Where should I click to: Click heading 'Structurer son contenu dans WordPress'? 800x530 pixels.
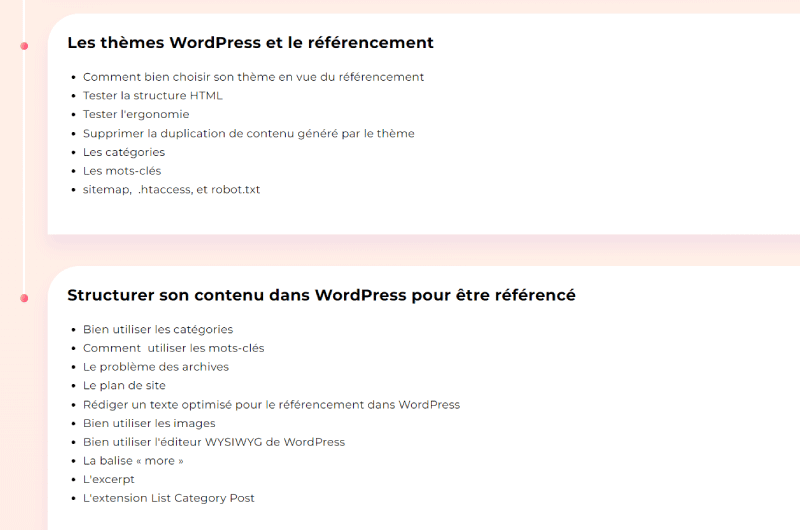pyautogui.click(x=321, y=295)
